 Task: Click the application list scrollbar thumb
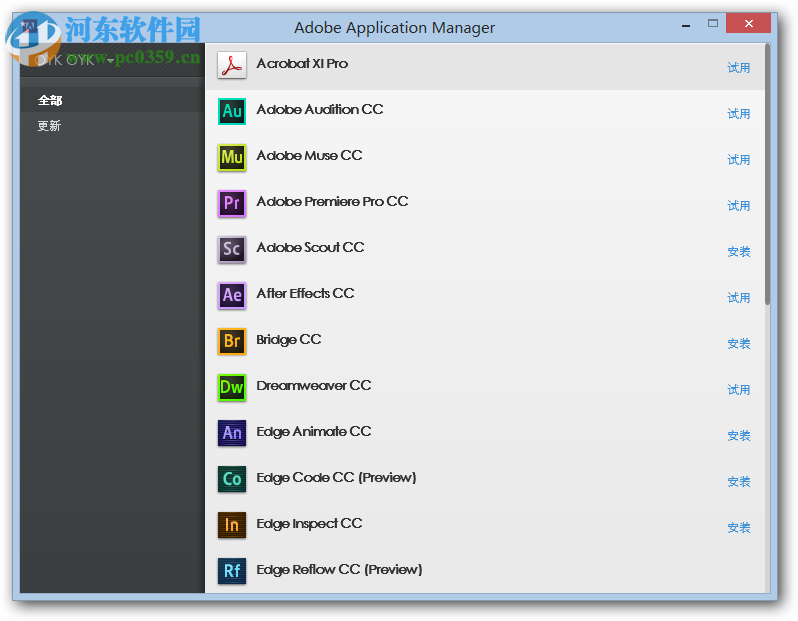point(767,174)
